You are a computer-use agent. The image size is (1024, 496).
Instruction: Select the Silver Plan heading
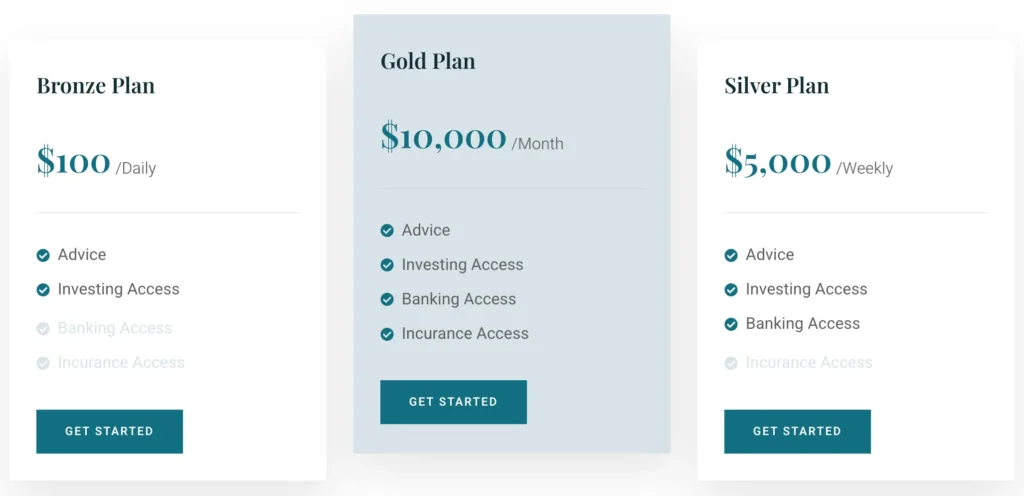(x=777, y=86)
